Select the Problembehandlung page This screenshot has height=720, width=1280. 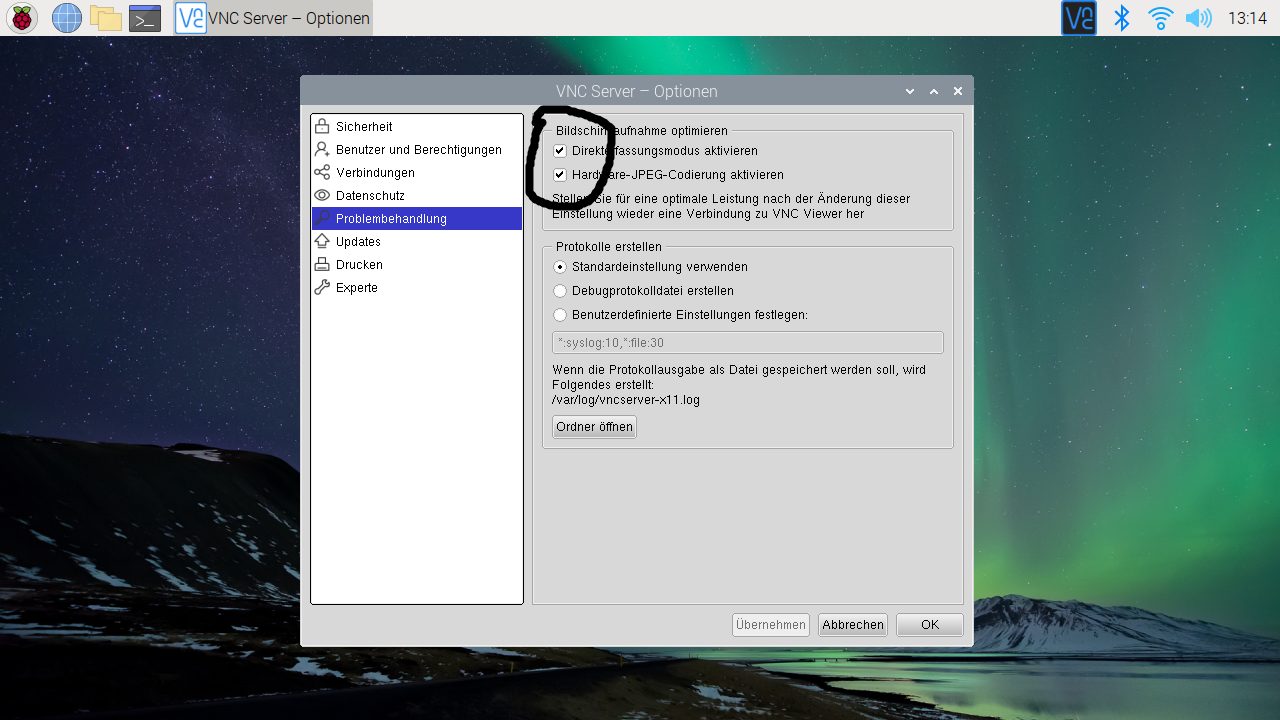click(x=417, y=218)
